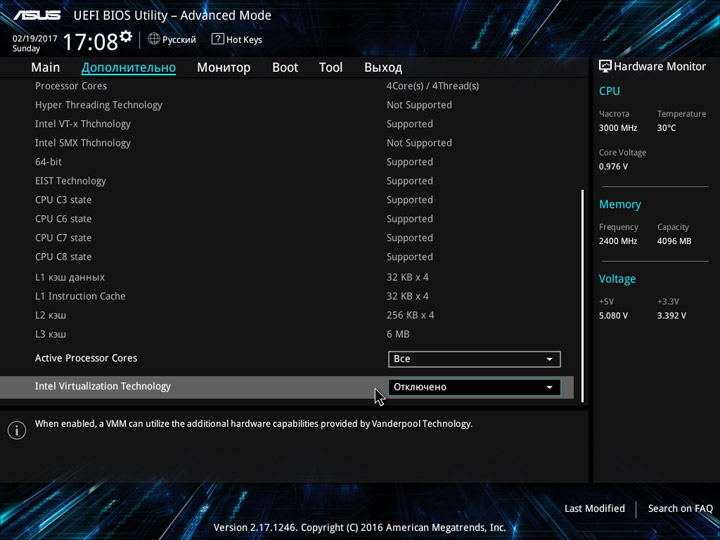The height and width of the screenshot is (540, 720).
Task: Click the 256 KB x 4 value
Action: click(x=410, y=315)
